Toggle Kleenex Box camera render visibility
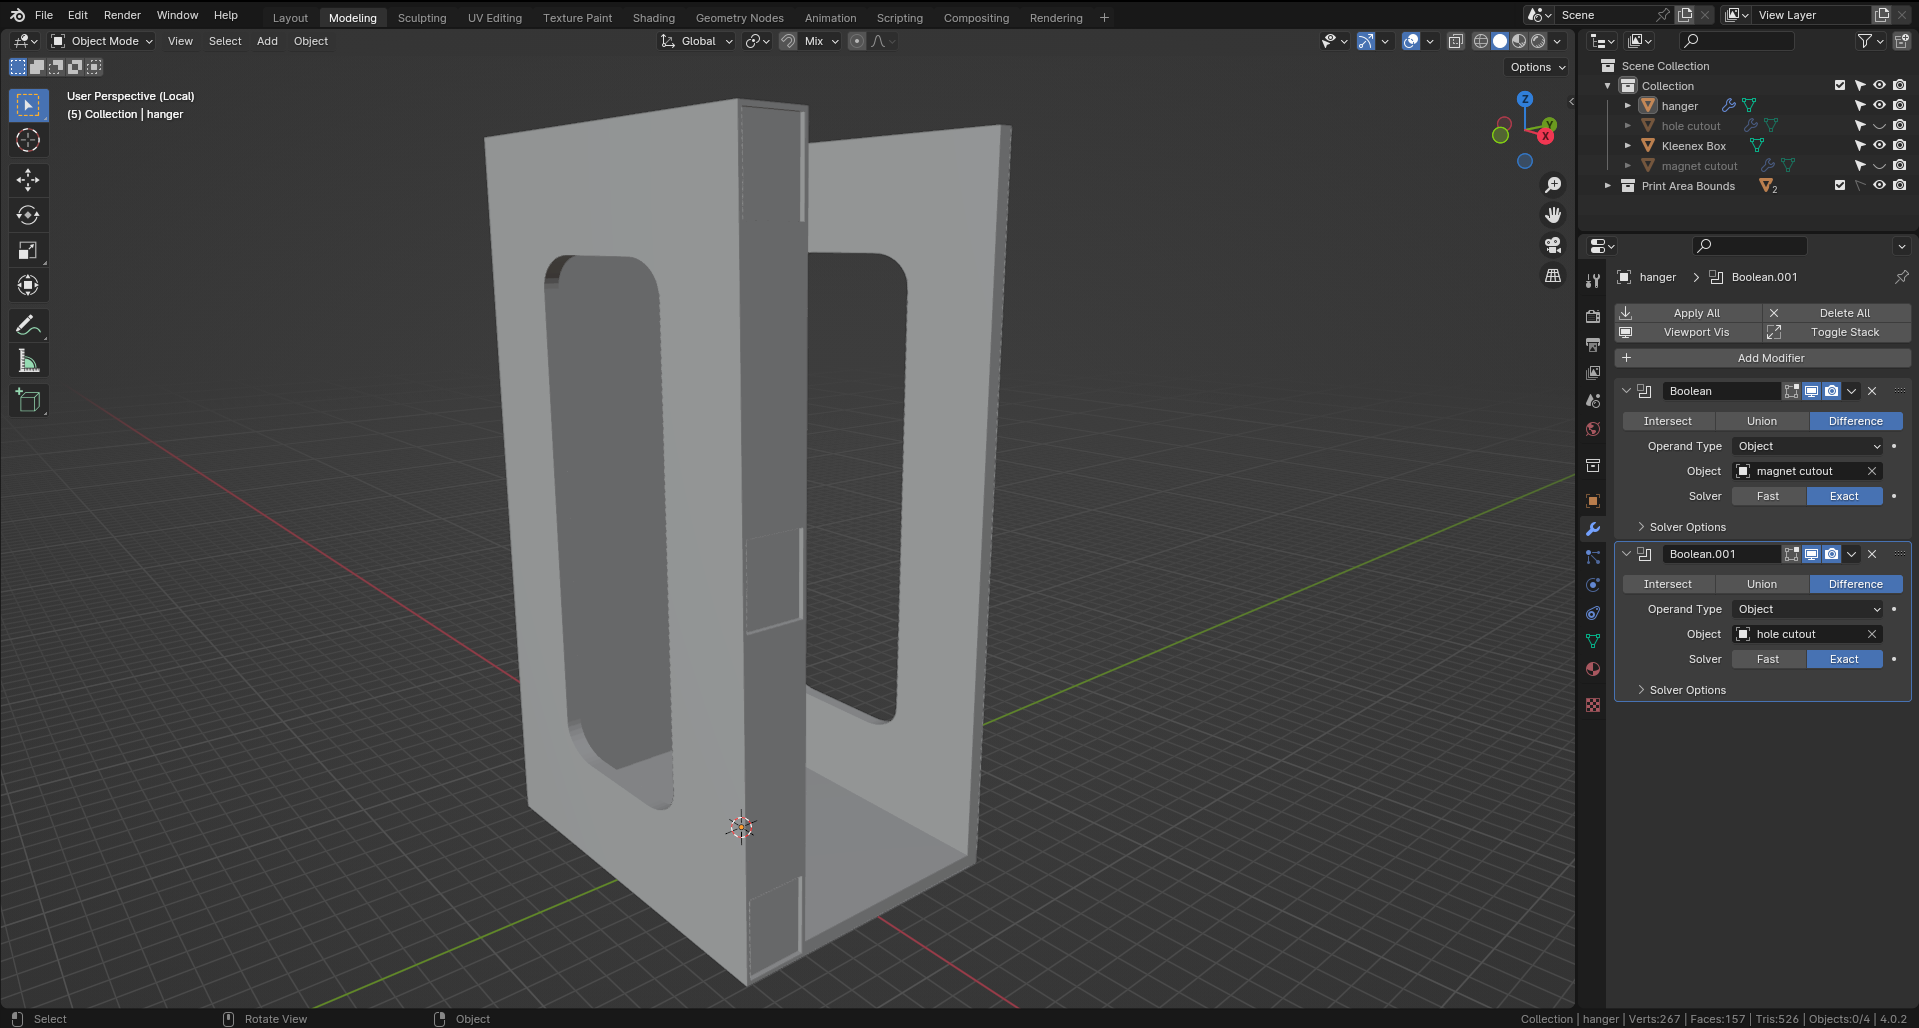This screenshot has width=1919, height=1028. click(1899, 145)
